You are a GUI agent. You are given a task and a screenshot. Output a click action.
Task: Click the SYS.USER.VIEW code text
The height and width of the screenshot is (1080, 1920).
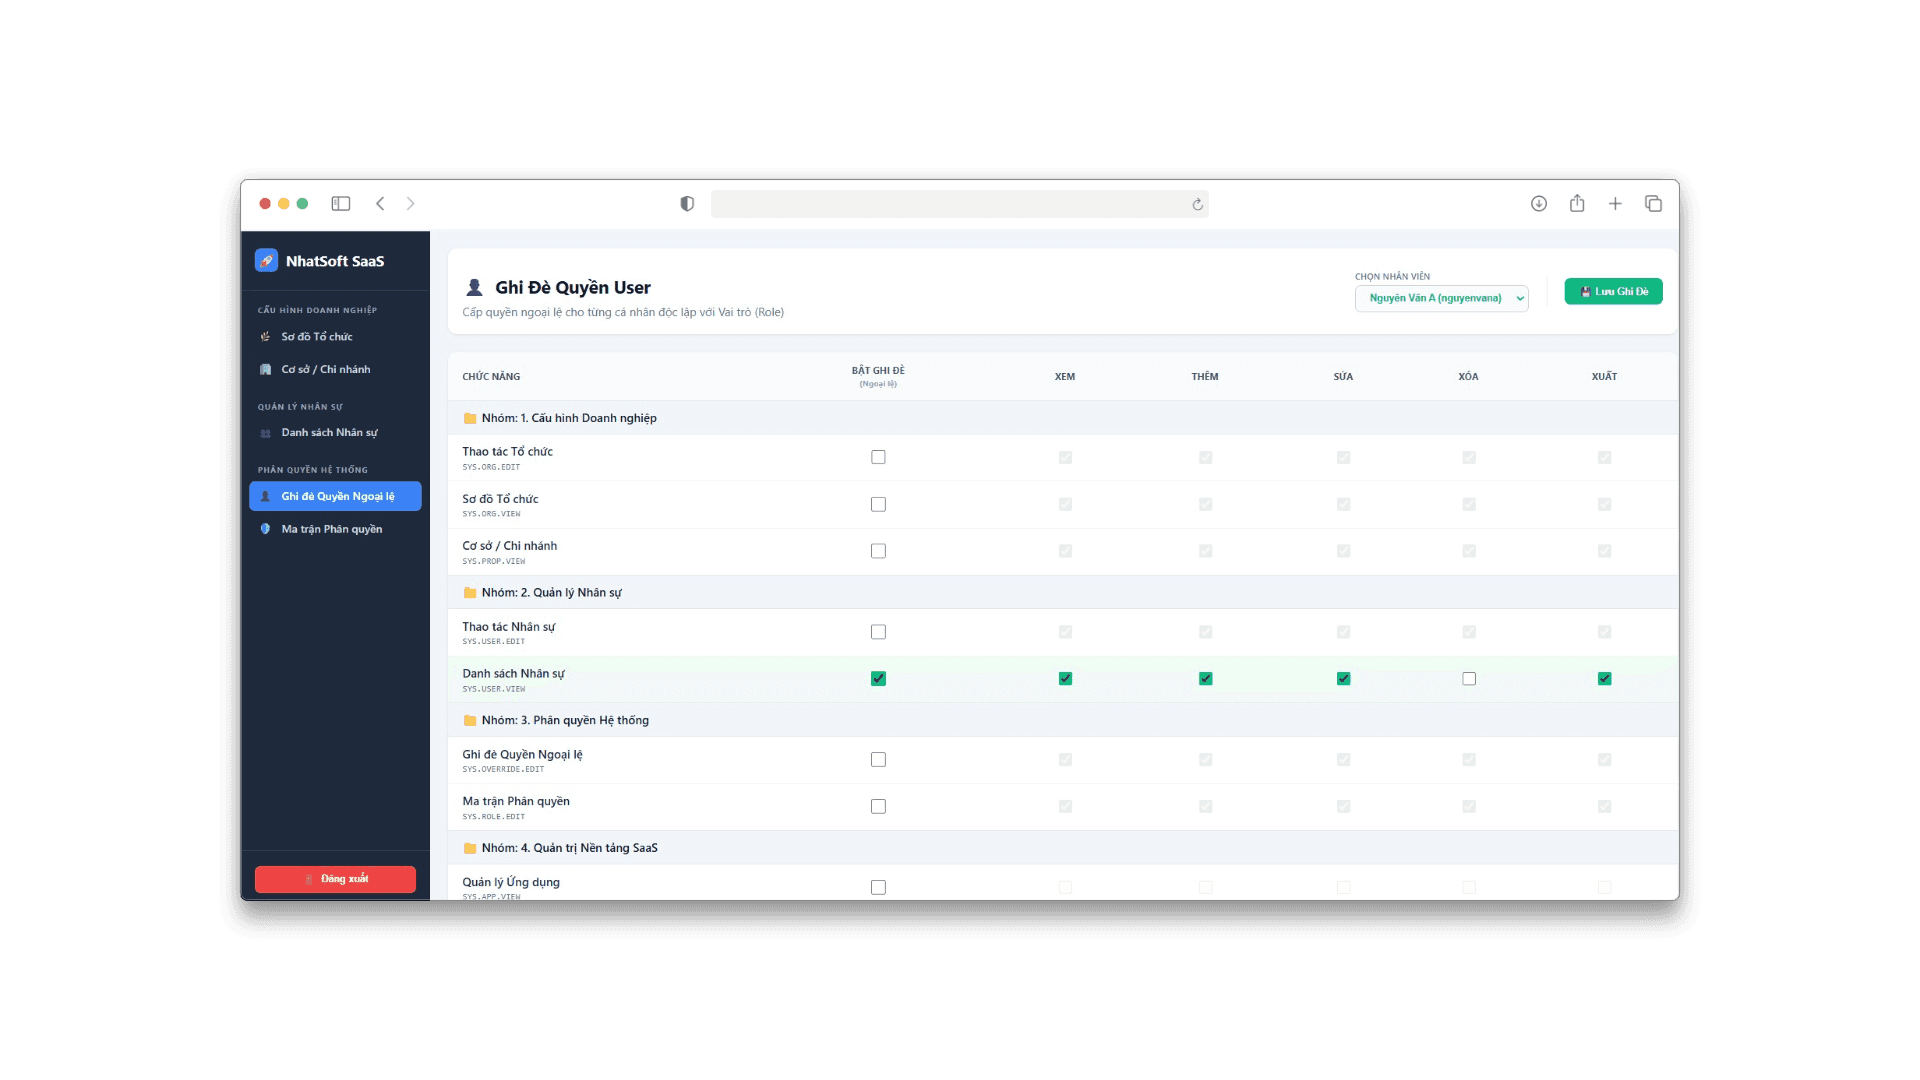coord(493,689)
